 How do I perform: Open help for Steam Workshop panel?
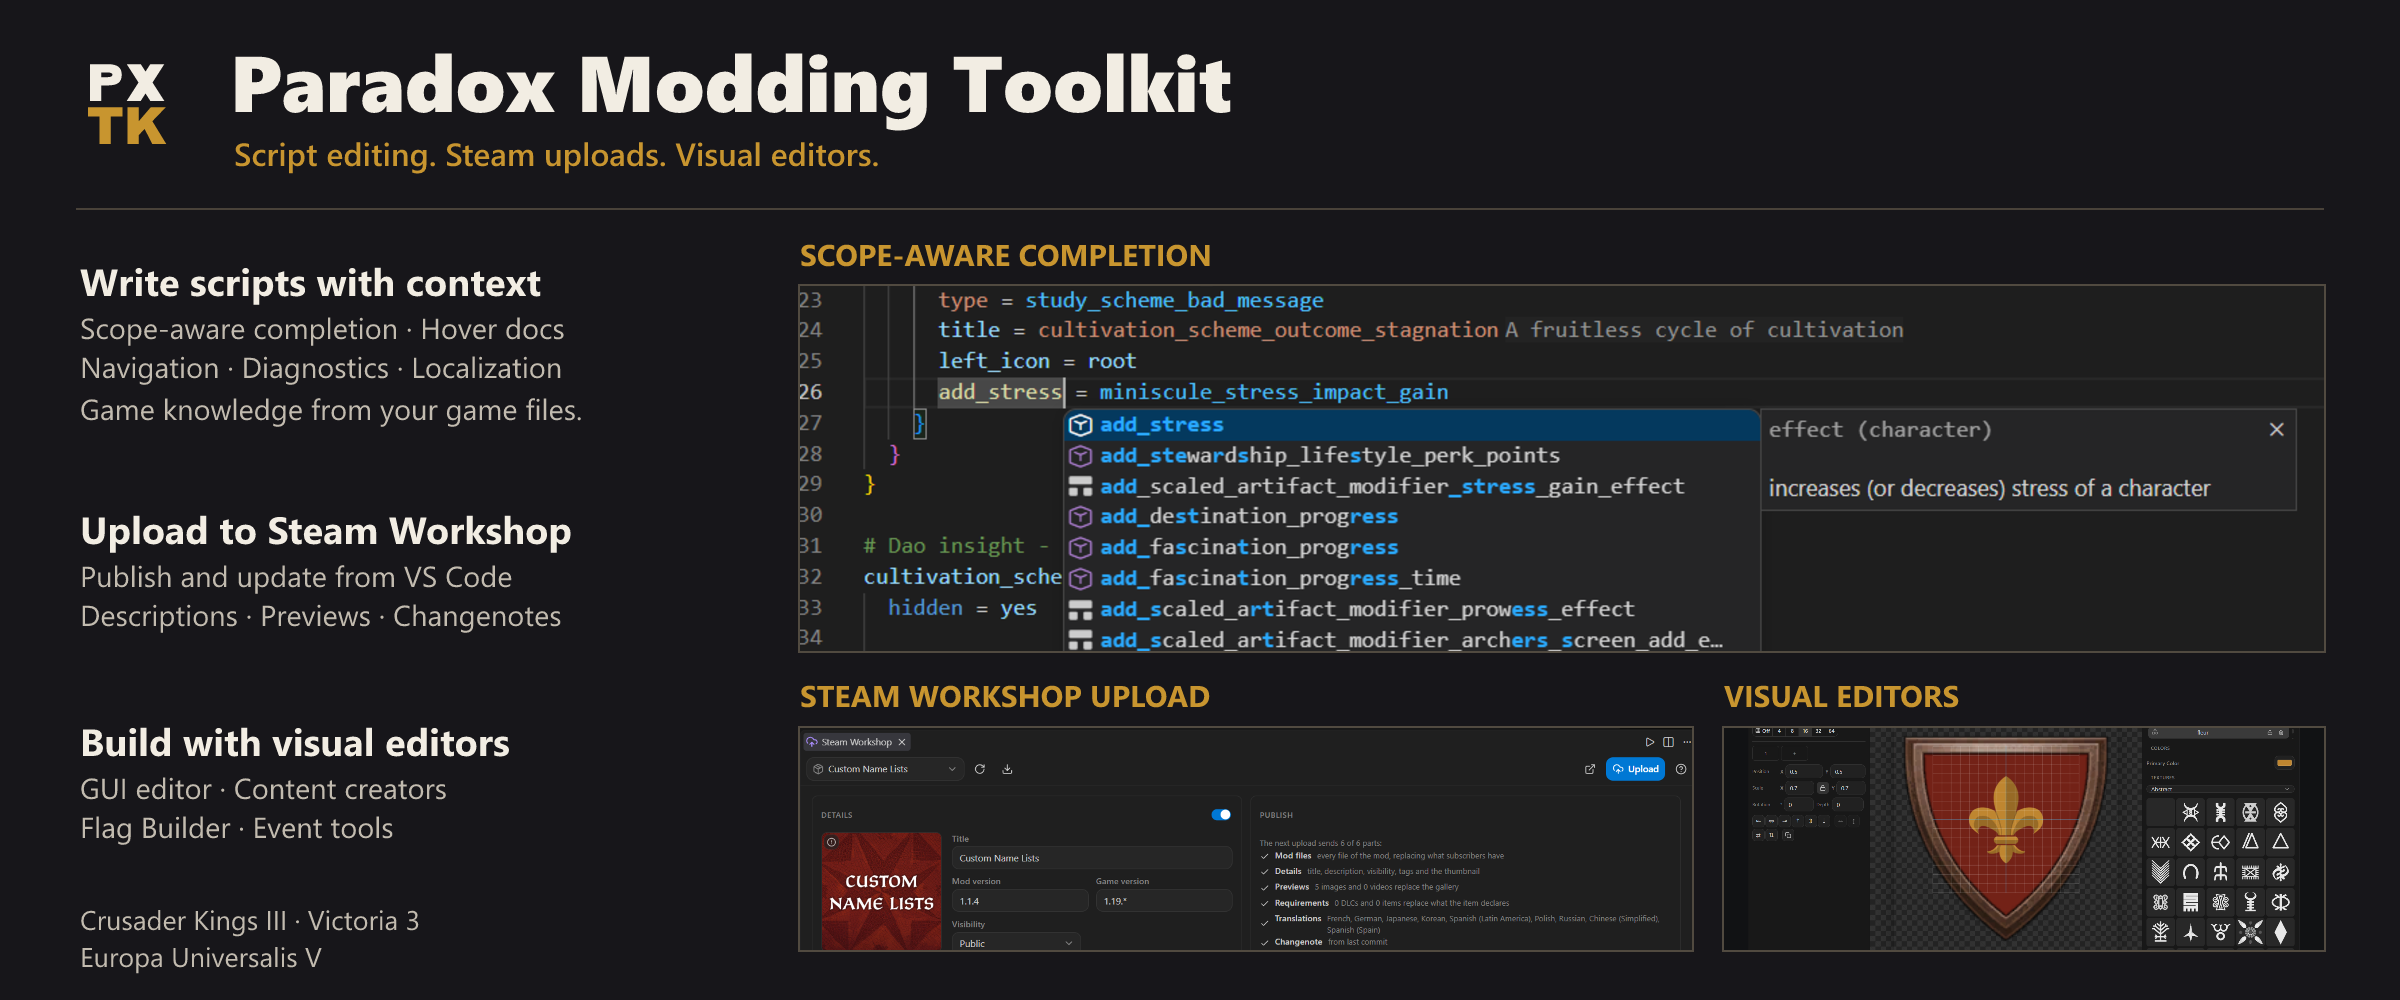tap(1681, 769)
